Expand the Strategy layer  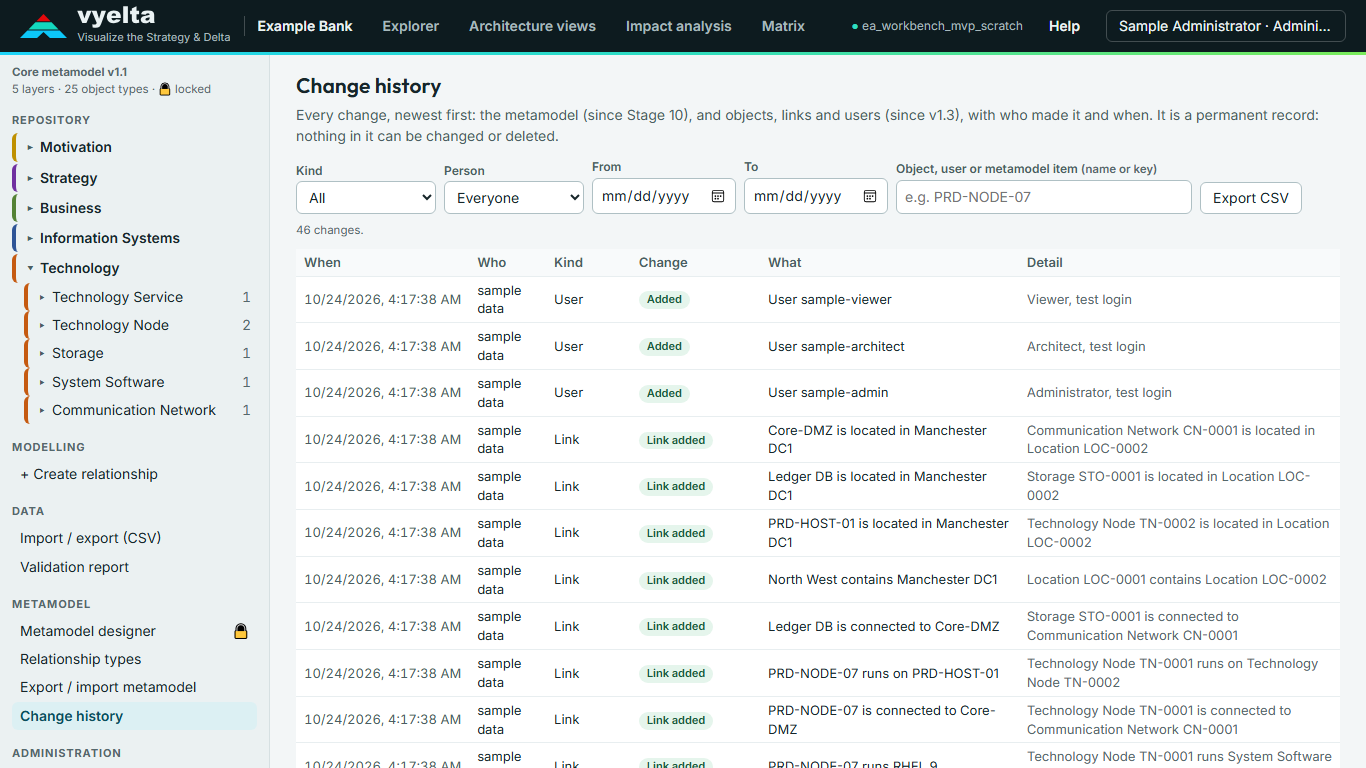pyautogui.click(x=30, y=178)
